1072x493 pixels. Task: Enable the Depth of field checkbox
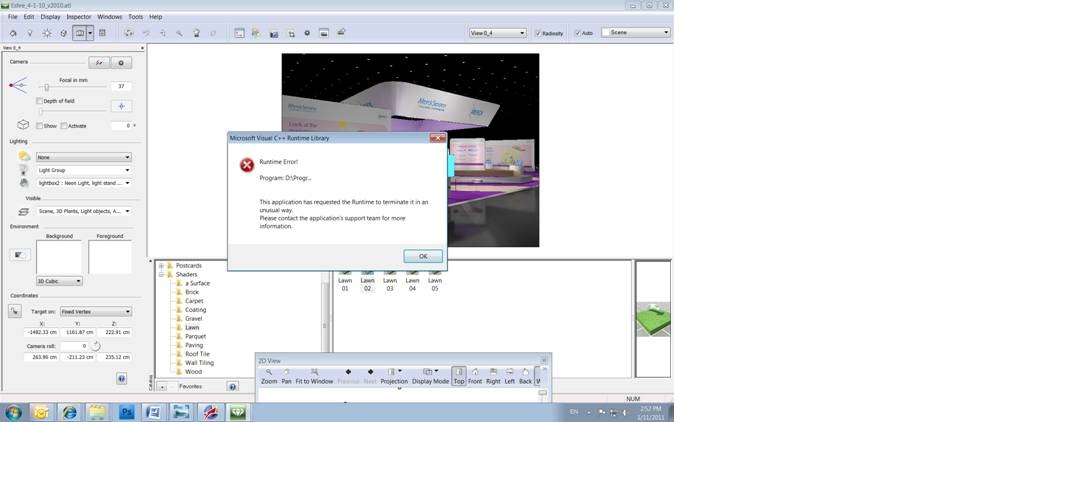40,101
